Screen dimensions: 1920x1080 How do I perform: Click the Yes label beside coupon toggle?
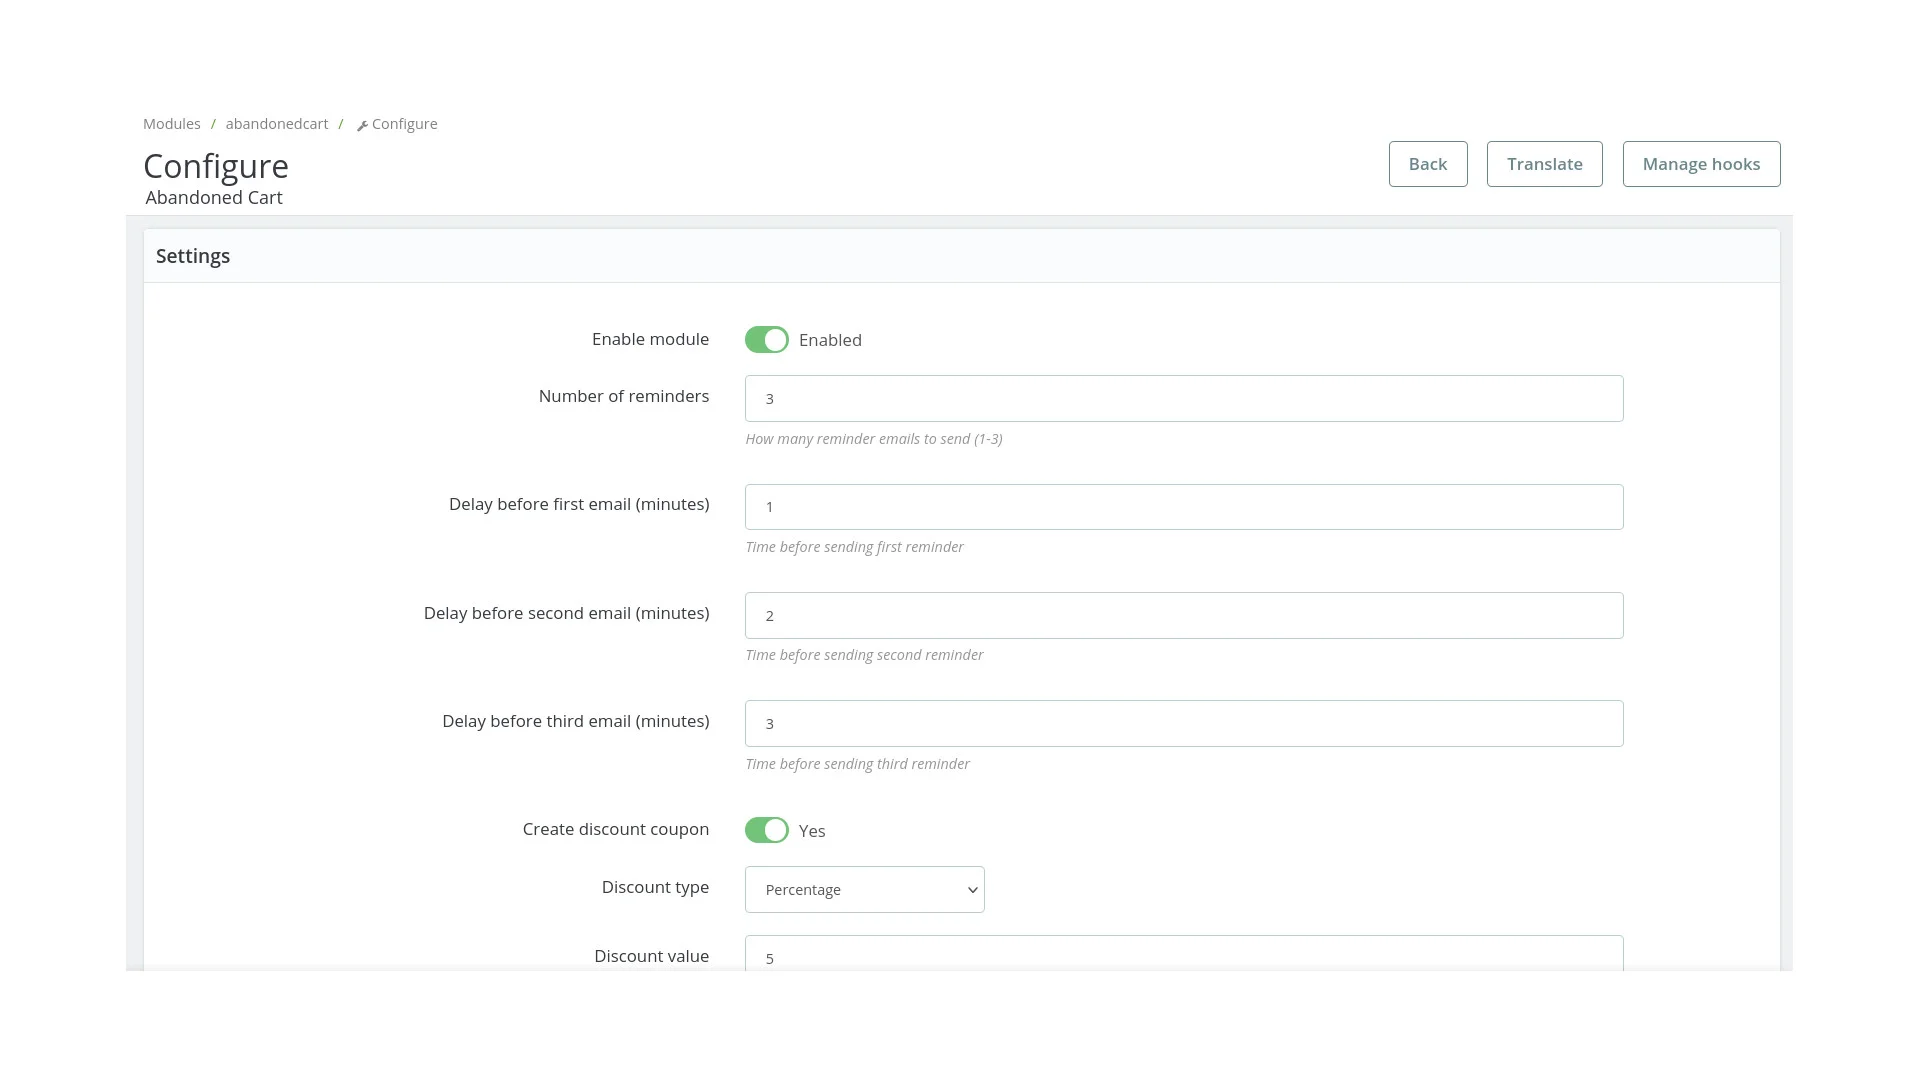click(x=812, y=831)
